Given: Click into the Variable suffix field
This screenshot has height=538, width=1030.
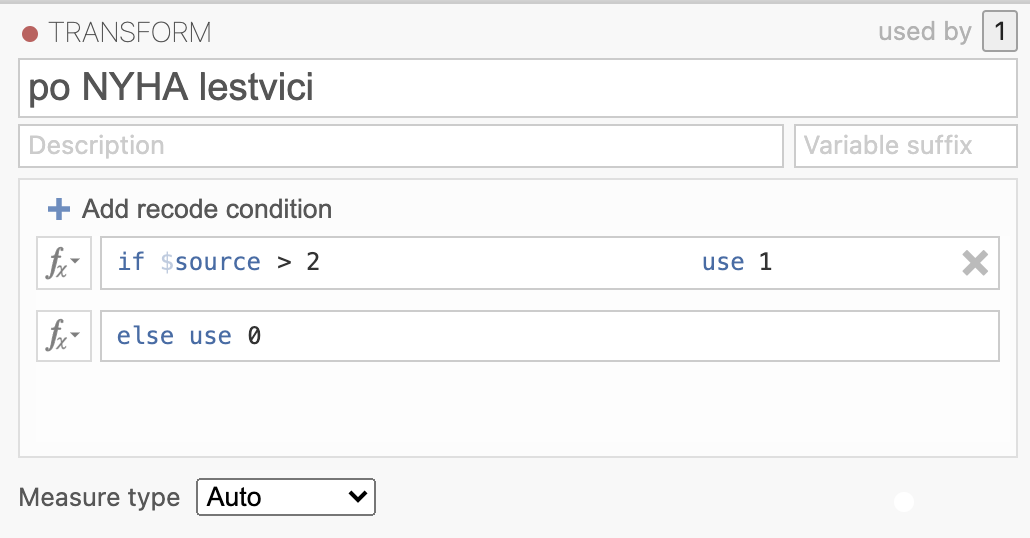Looking at the screenshot, I should click(x=906, y=146).
